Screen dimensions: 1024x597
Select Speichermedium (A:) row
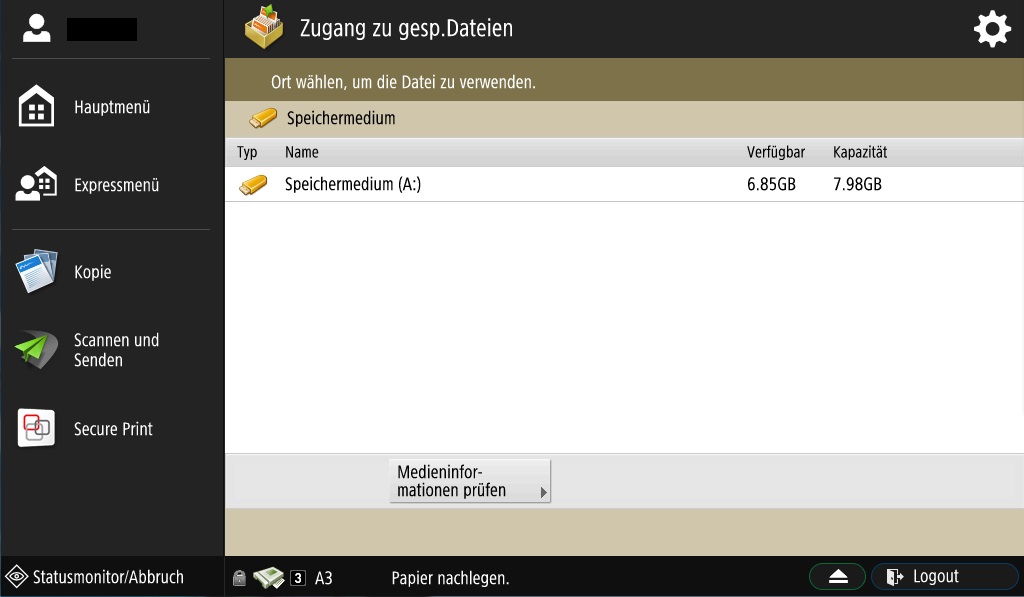[624, 184]
